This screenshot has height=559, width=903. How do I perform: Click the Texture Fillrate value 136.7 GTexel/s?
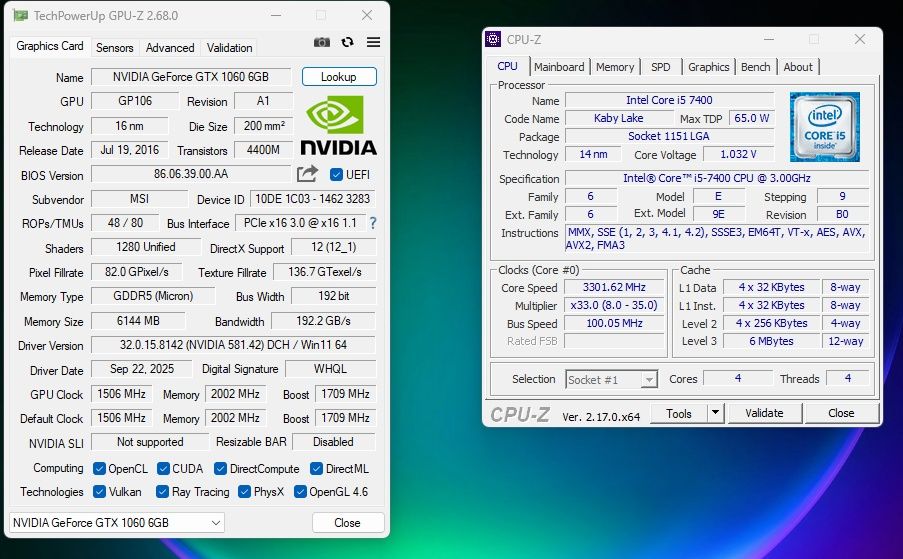click(x=324, y=272)
